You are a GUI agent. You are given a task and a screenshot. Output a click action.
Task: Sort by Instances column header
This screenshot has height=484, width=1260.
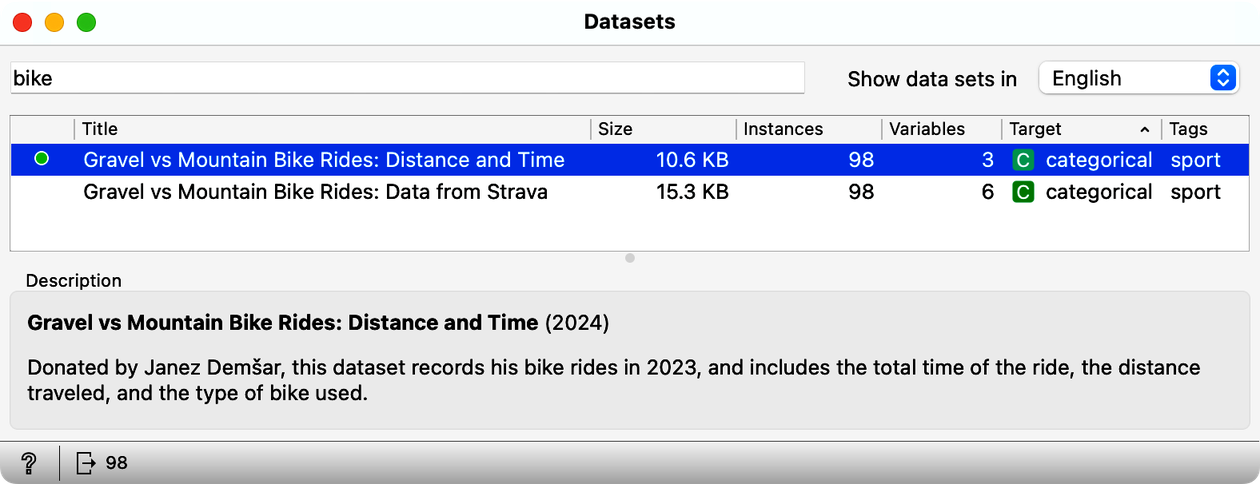point(809,129)
